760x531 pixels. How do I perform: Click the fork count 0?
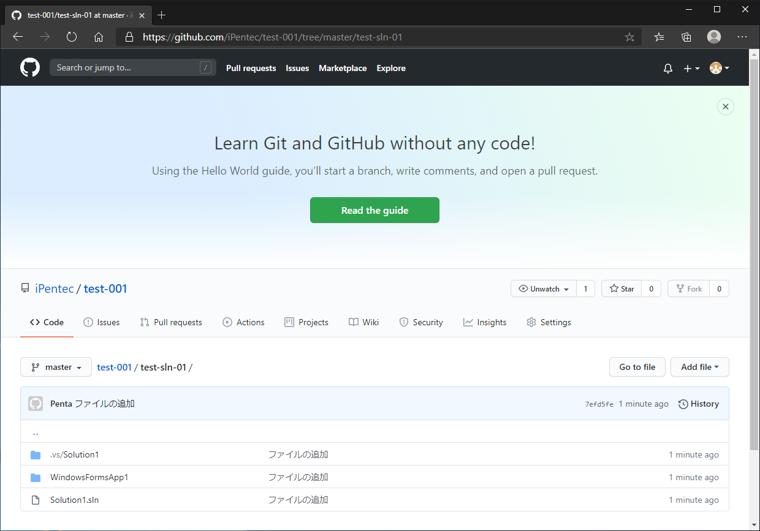(x=719, y=289)
